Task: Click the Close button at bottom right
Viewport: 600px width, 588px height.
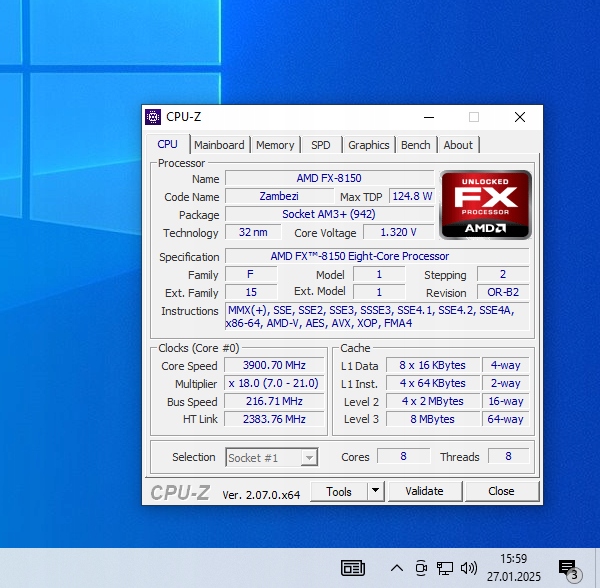Action: click(x=501, y=491)
